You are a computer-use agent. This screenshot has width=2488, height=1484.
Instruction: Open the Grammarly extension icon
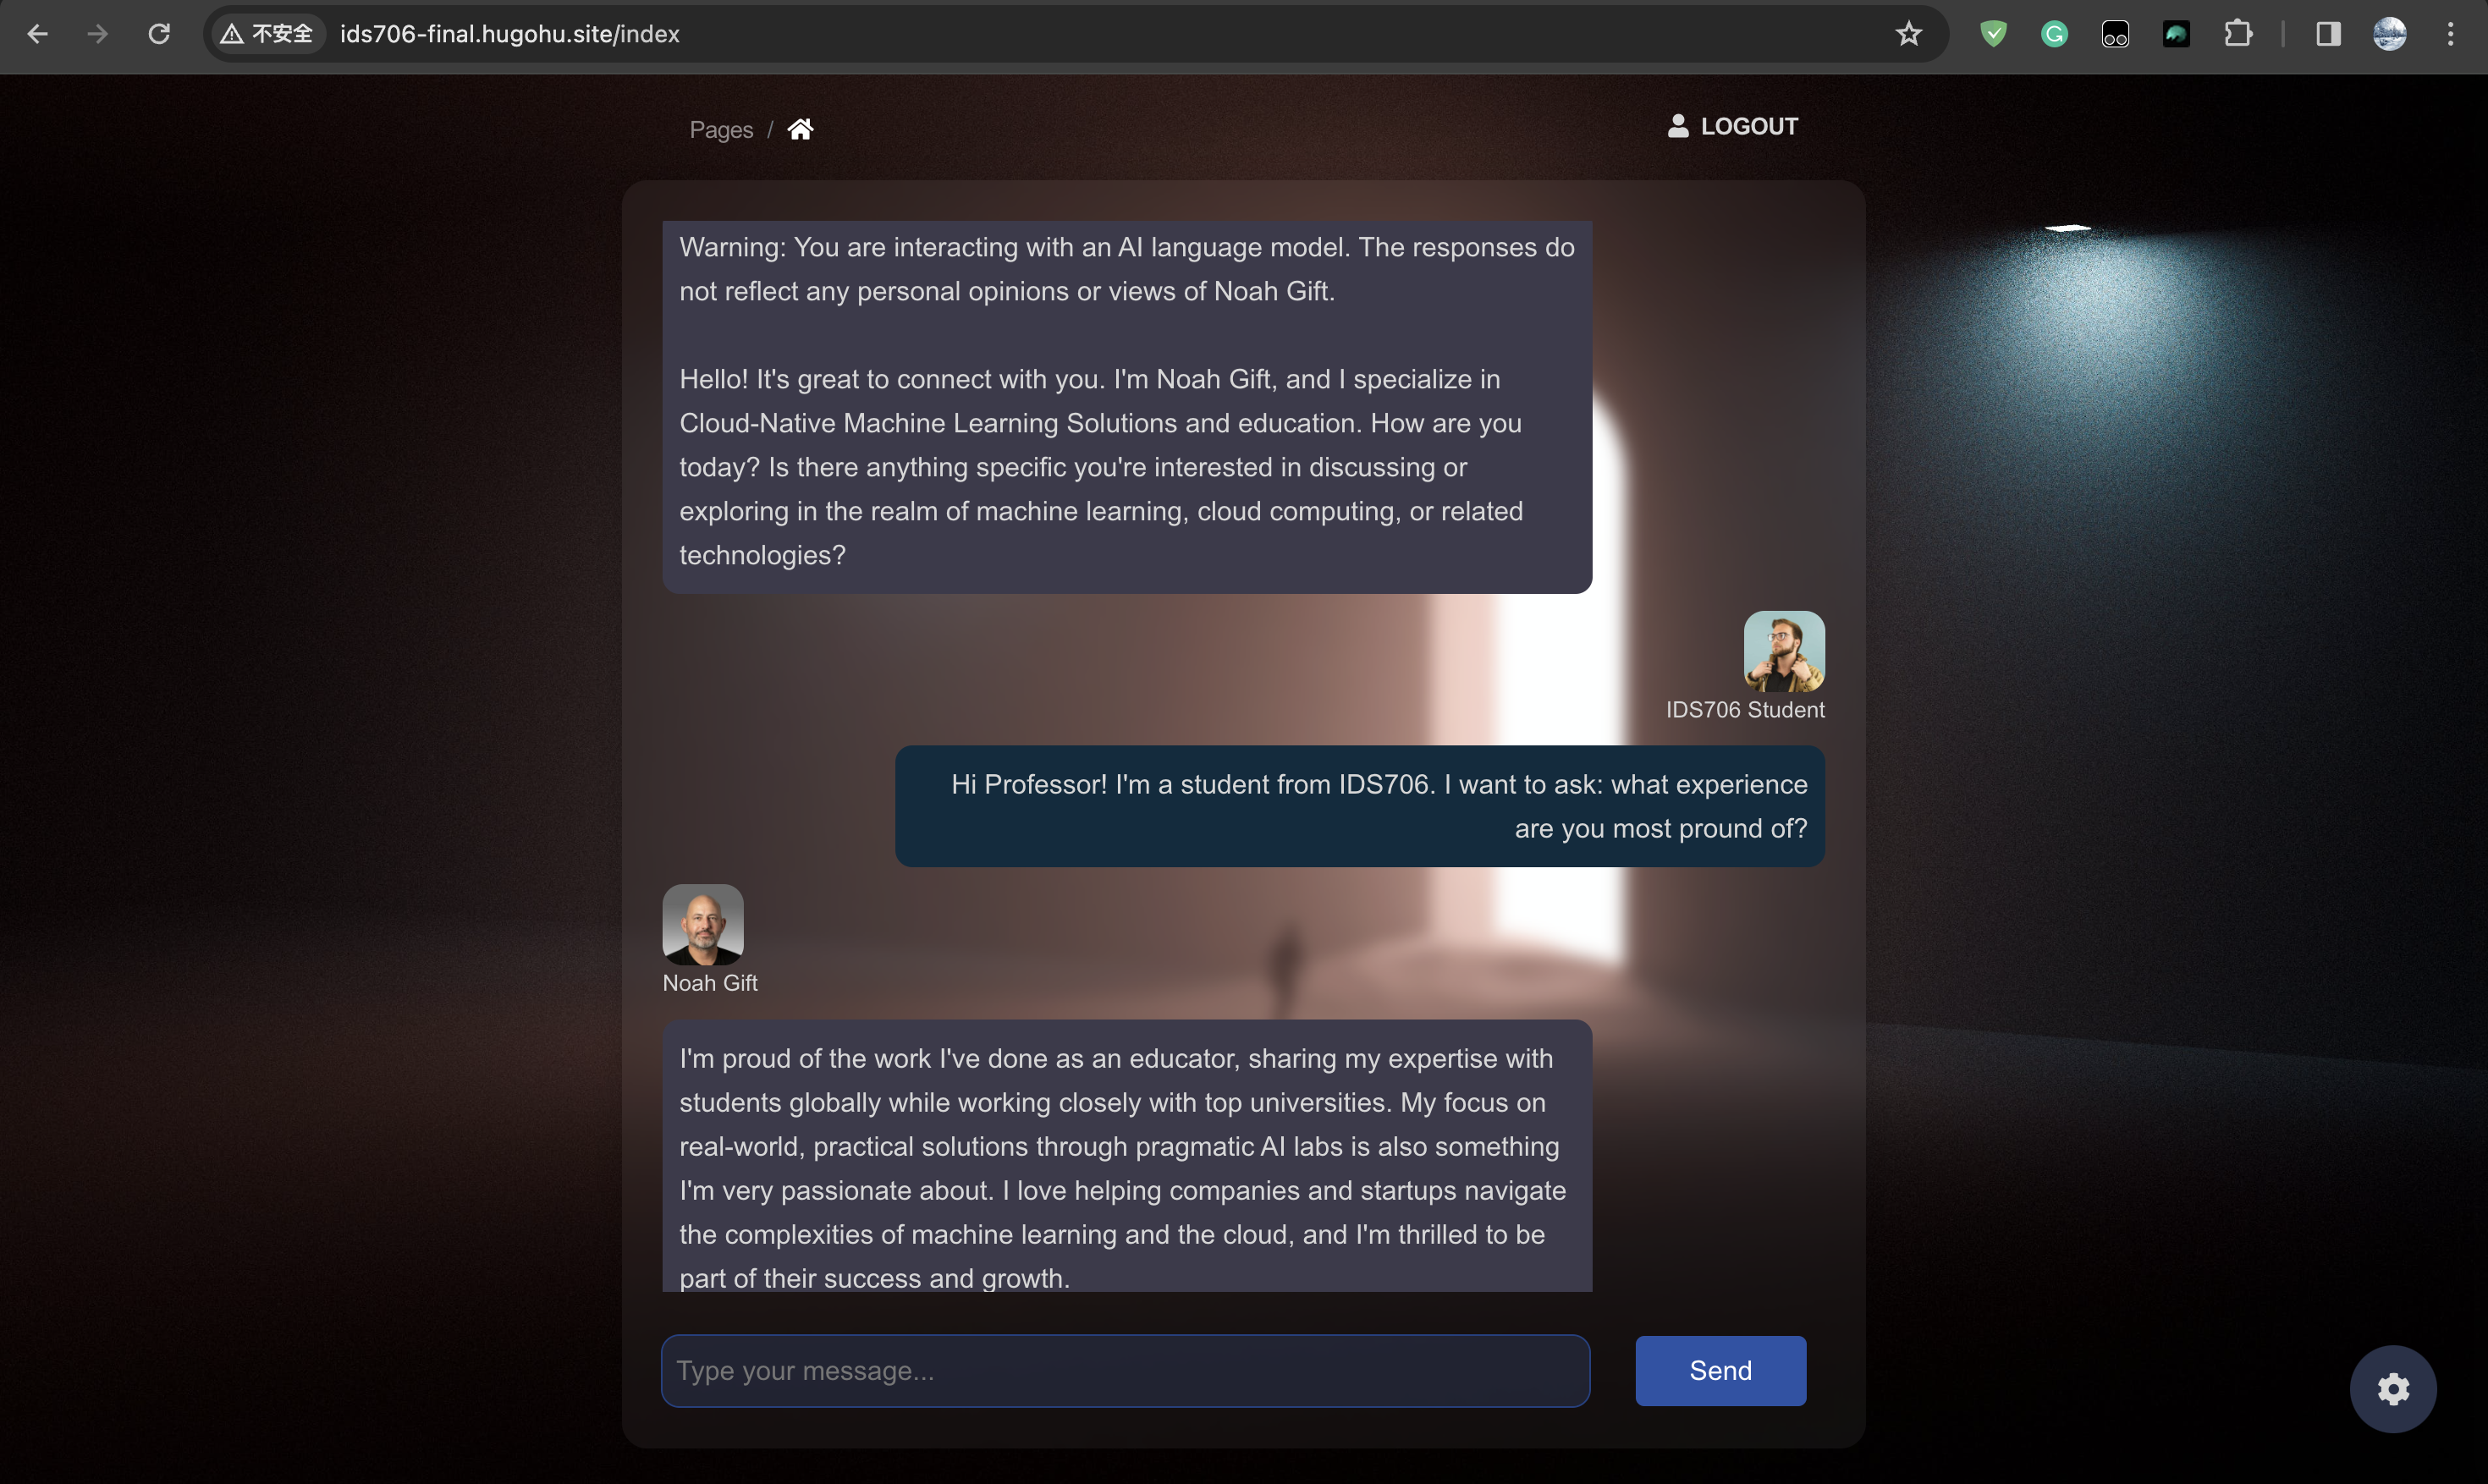coord(2054,34)
